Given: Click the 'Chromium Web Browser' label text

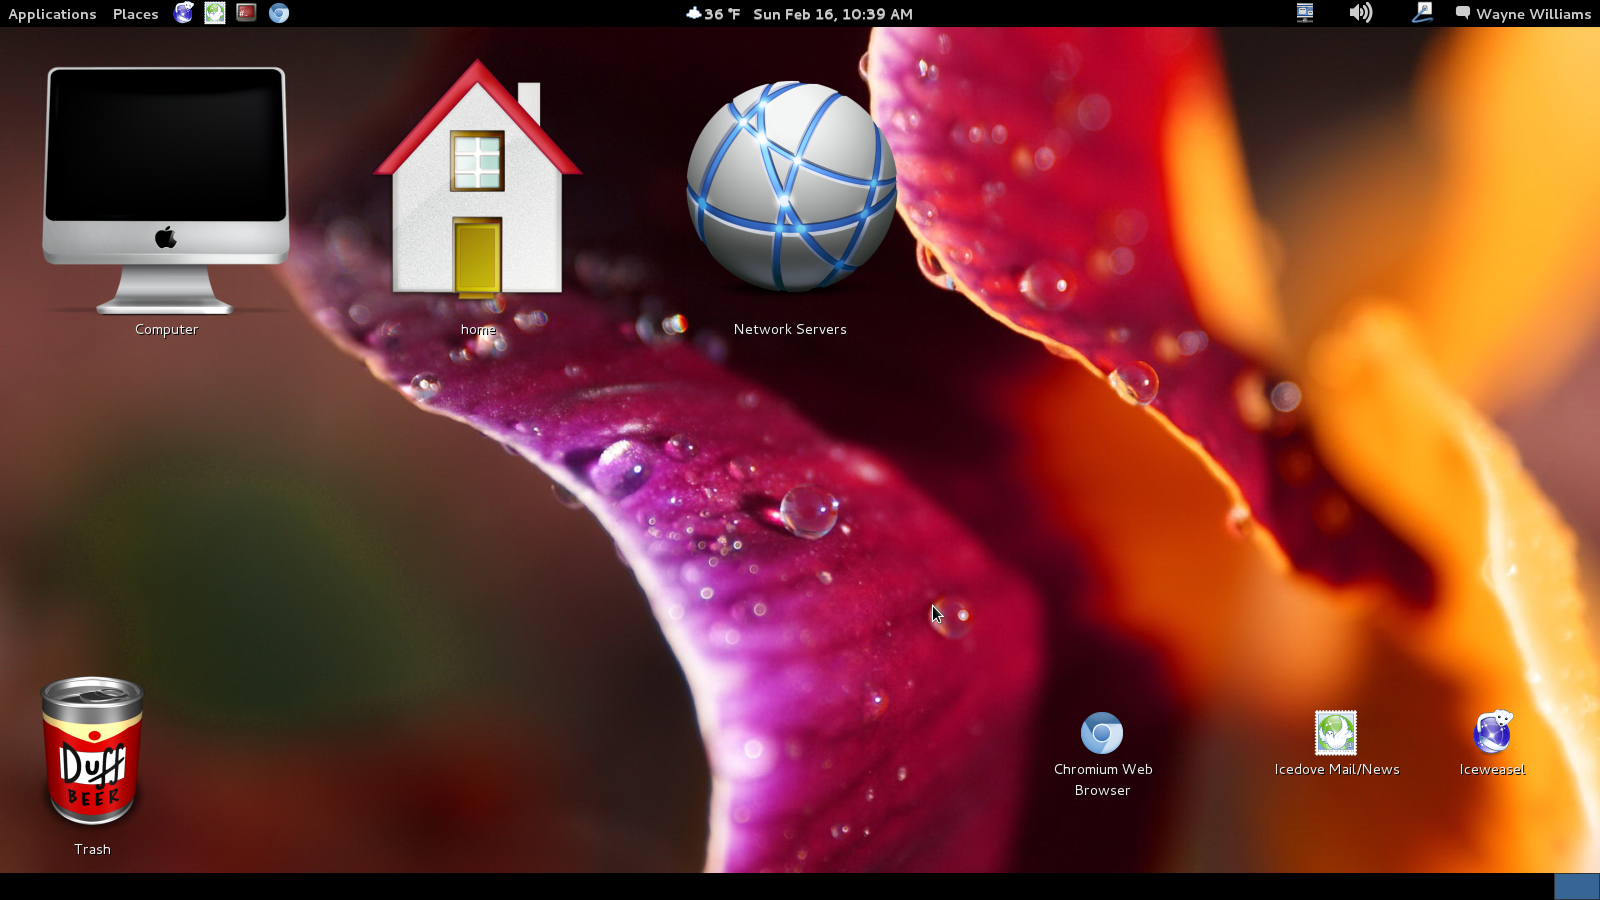Looking at the screenshot, I should click(x=1103, y=779).
